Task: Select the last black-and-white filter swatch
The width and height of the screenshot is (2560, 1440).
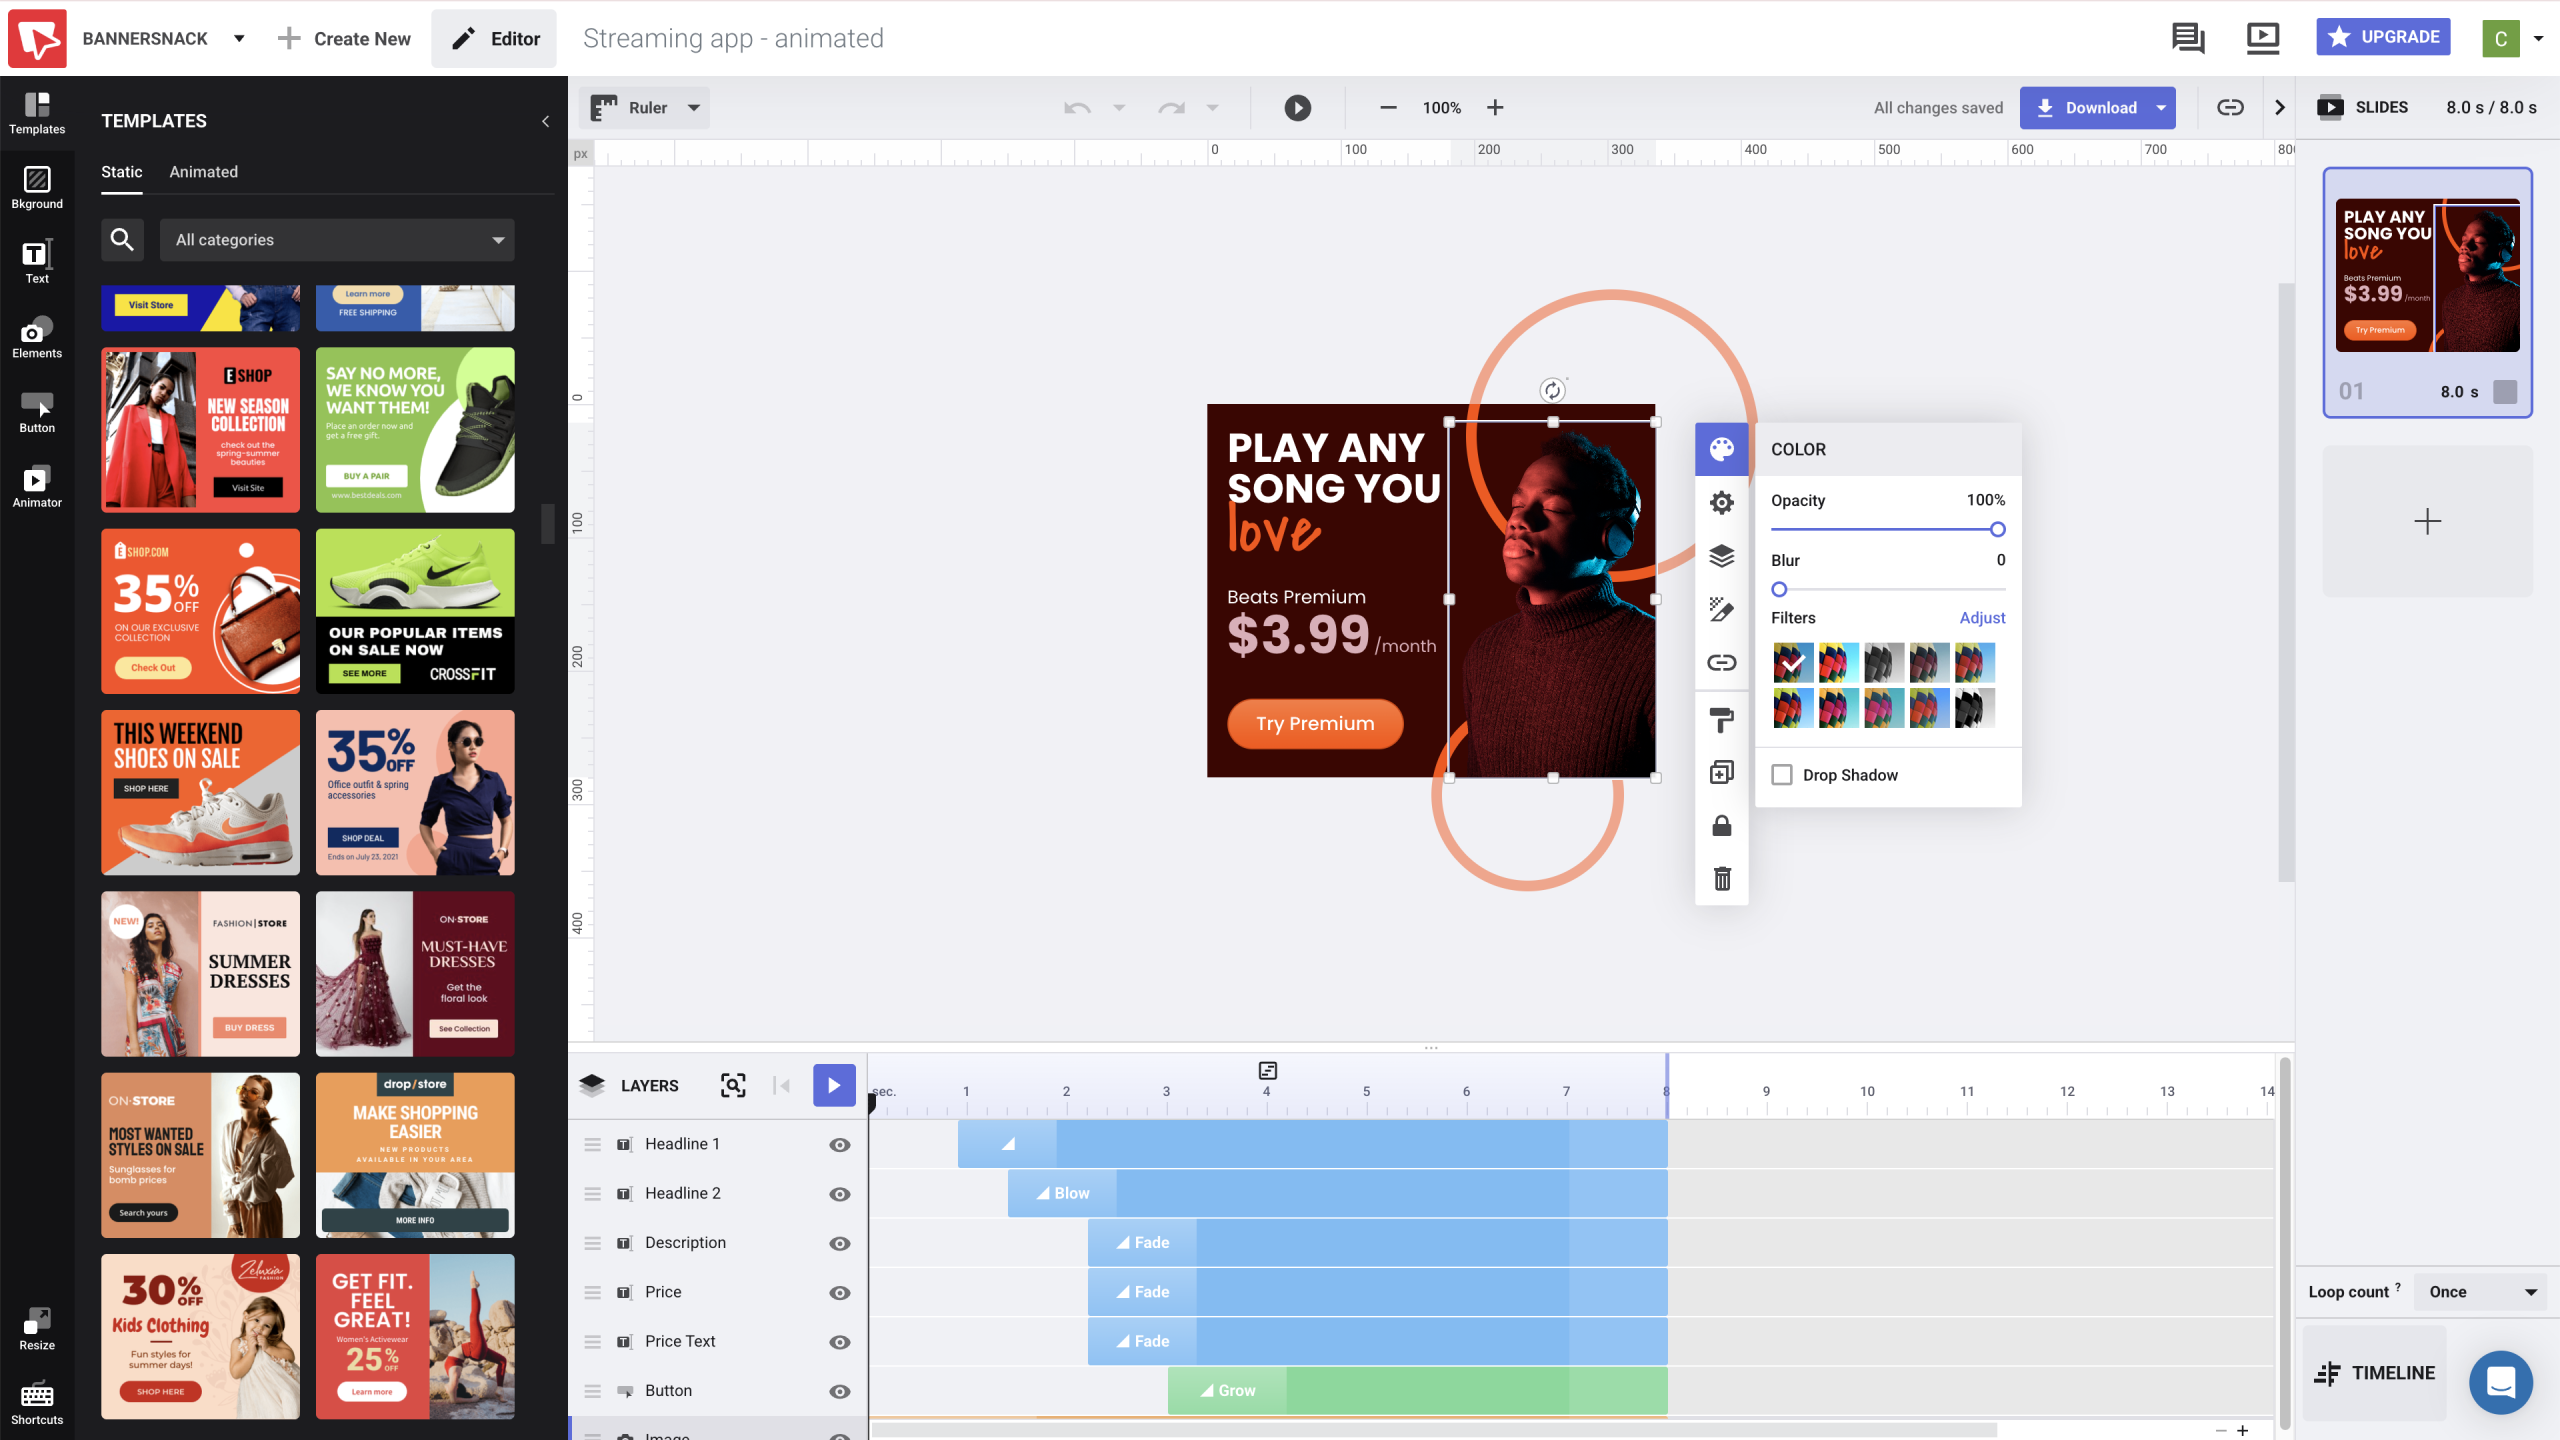Action: coord(1974,707)
